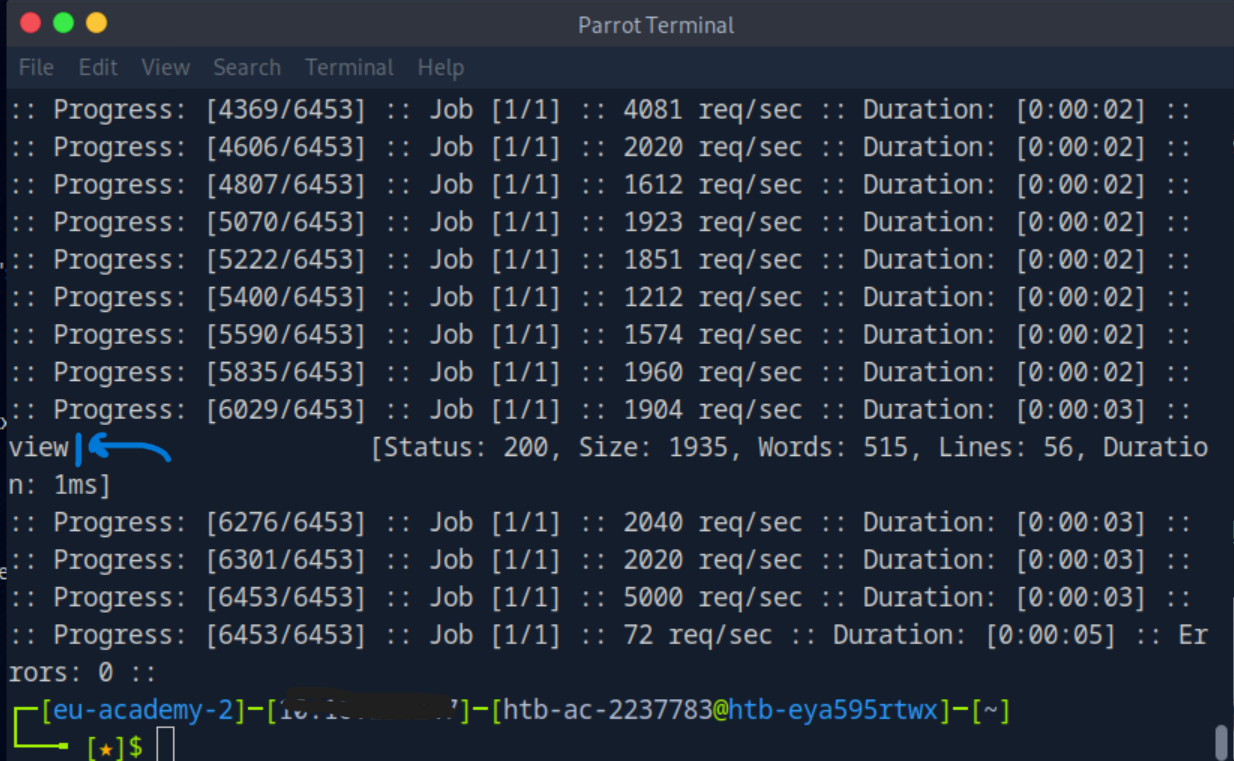Click the 'Words: 515,' text

click(x=839, y=448)
